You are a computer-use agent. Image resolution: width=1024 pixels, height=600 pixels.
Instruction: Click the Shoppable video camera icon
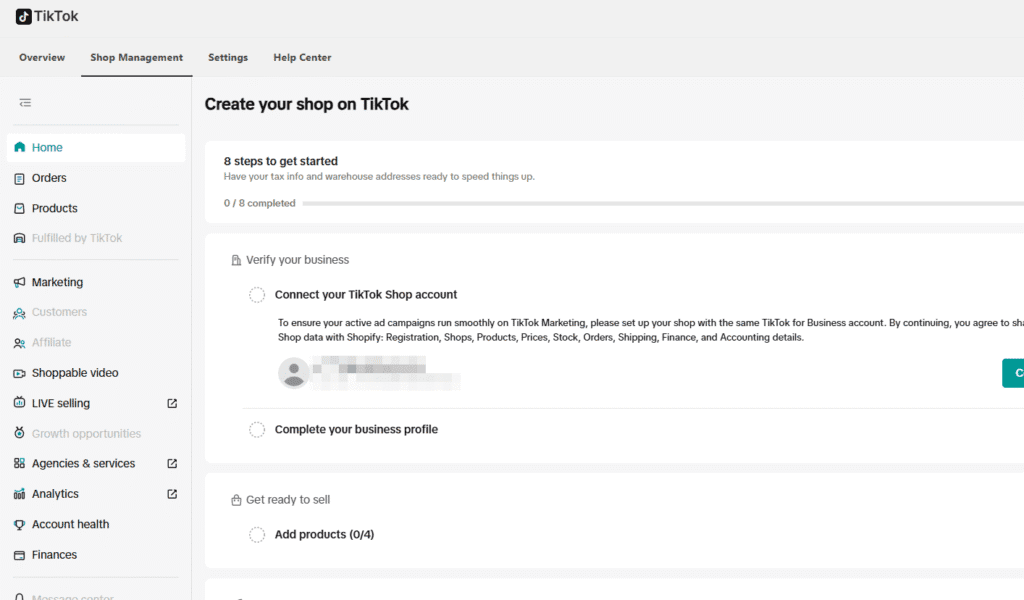pos(20,373)
